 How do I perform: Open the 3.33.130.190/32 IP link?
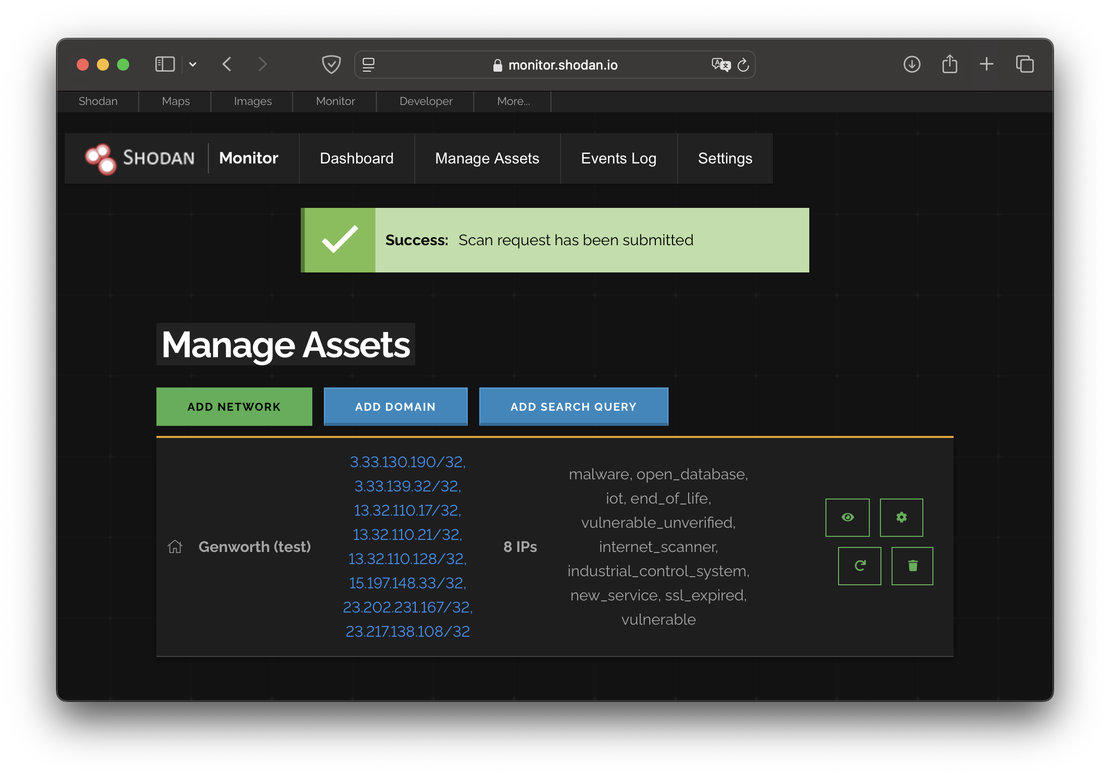point(407,461)
